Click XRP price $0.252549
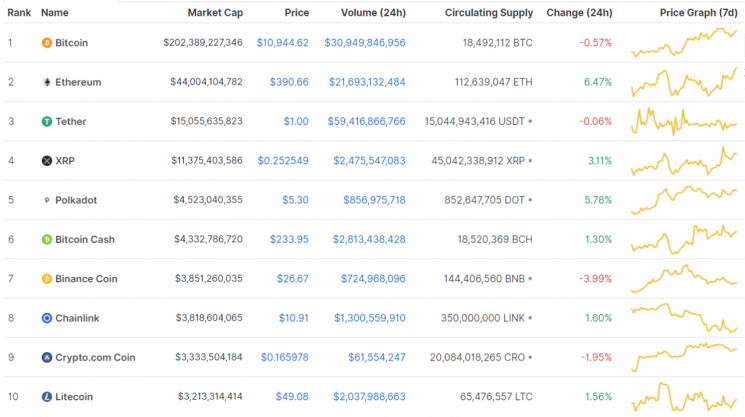745x417 pixels. (x=283, y=161)
